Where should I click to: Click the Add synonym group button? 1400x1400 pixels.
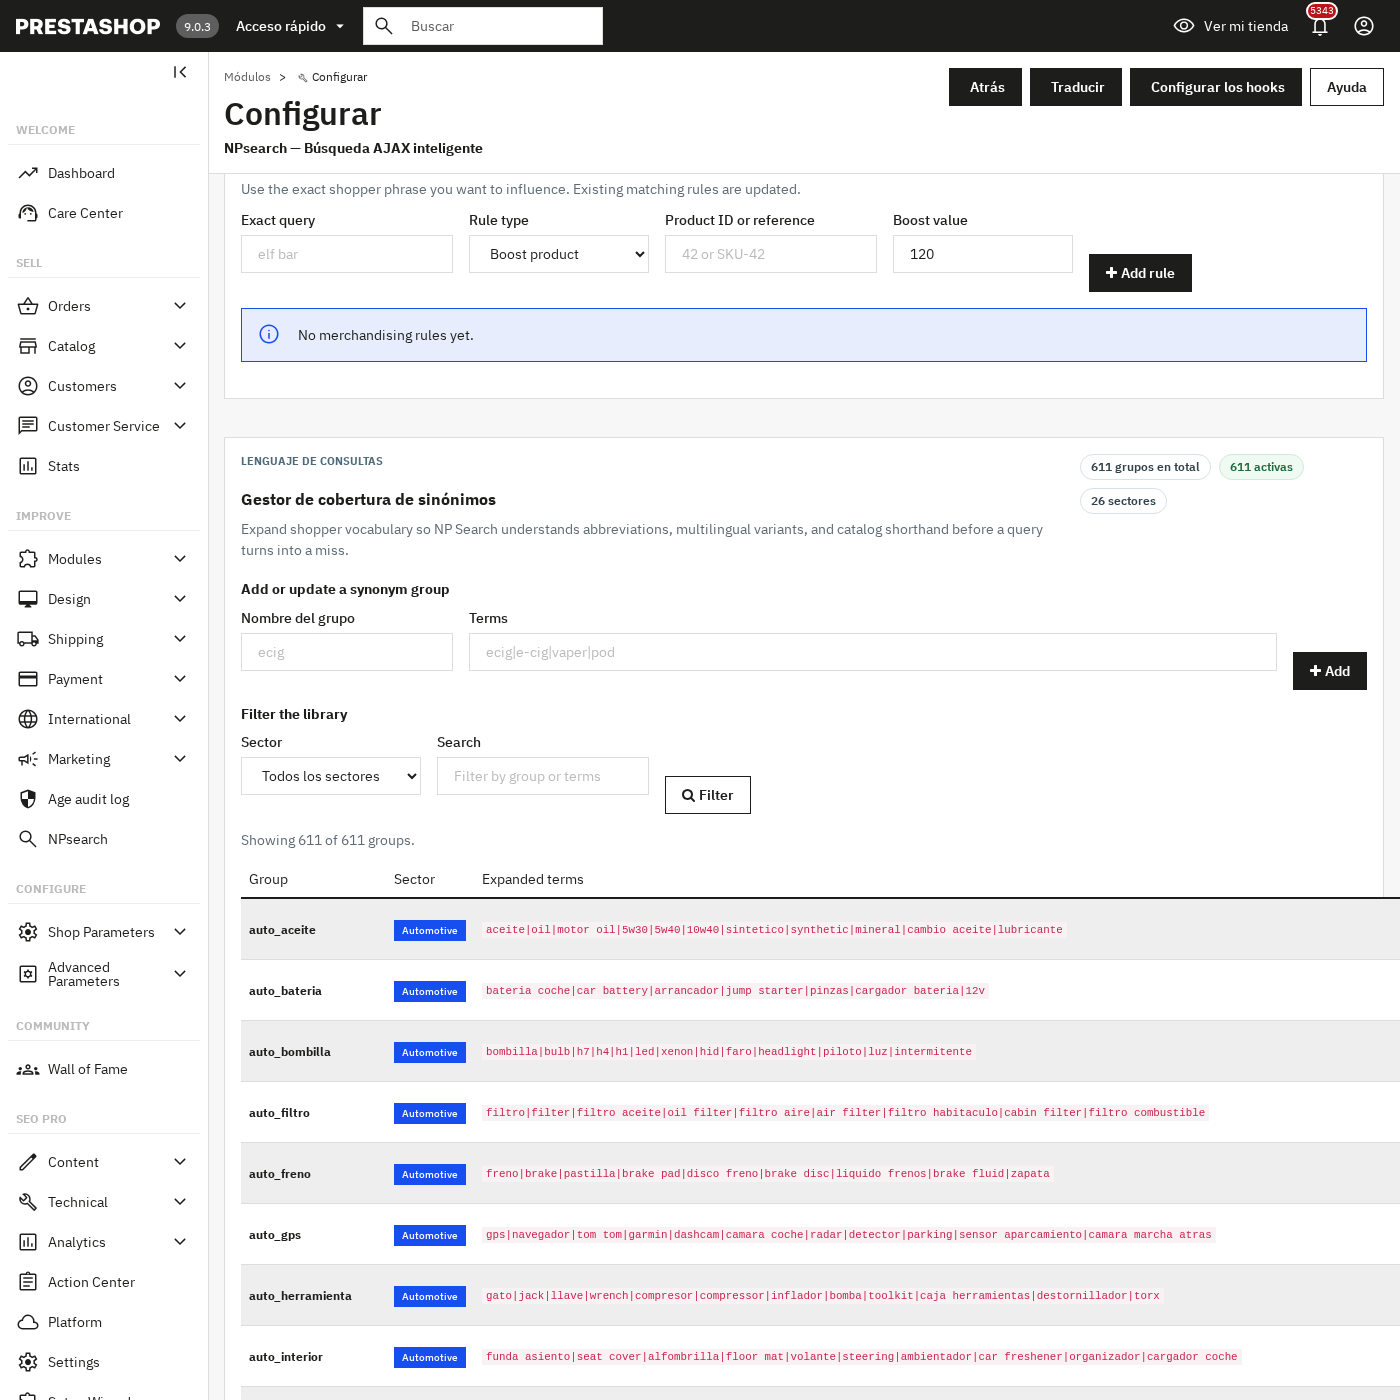click(x=1330, y=671)
